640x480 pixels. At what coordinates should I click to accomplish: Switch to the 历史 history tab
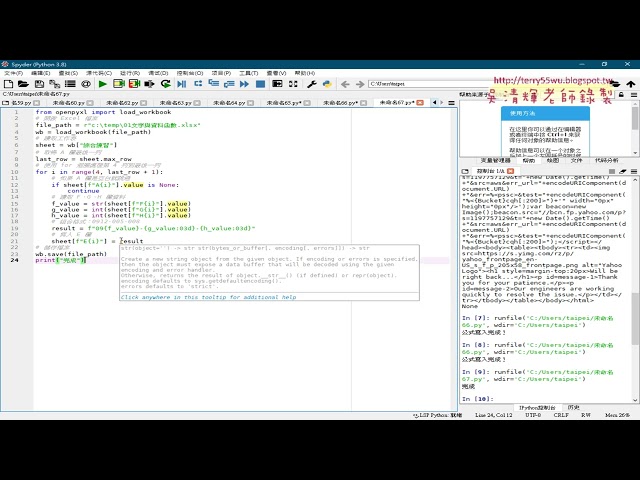573,407
